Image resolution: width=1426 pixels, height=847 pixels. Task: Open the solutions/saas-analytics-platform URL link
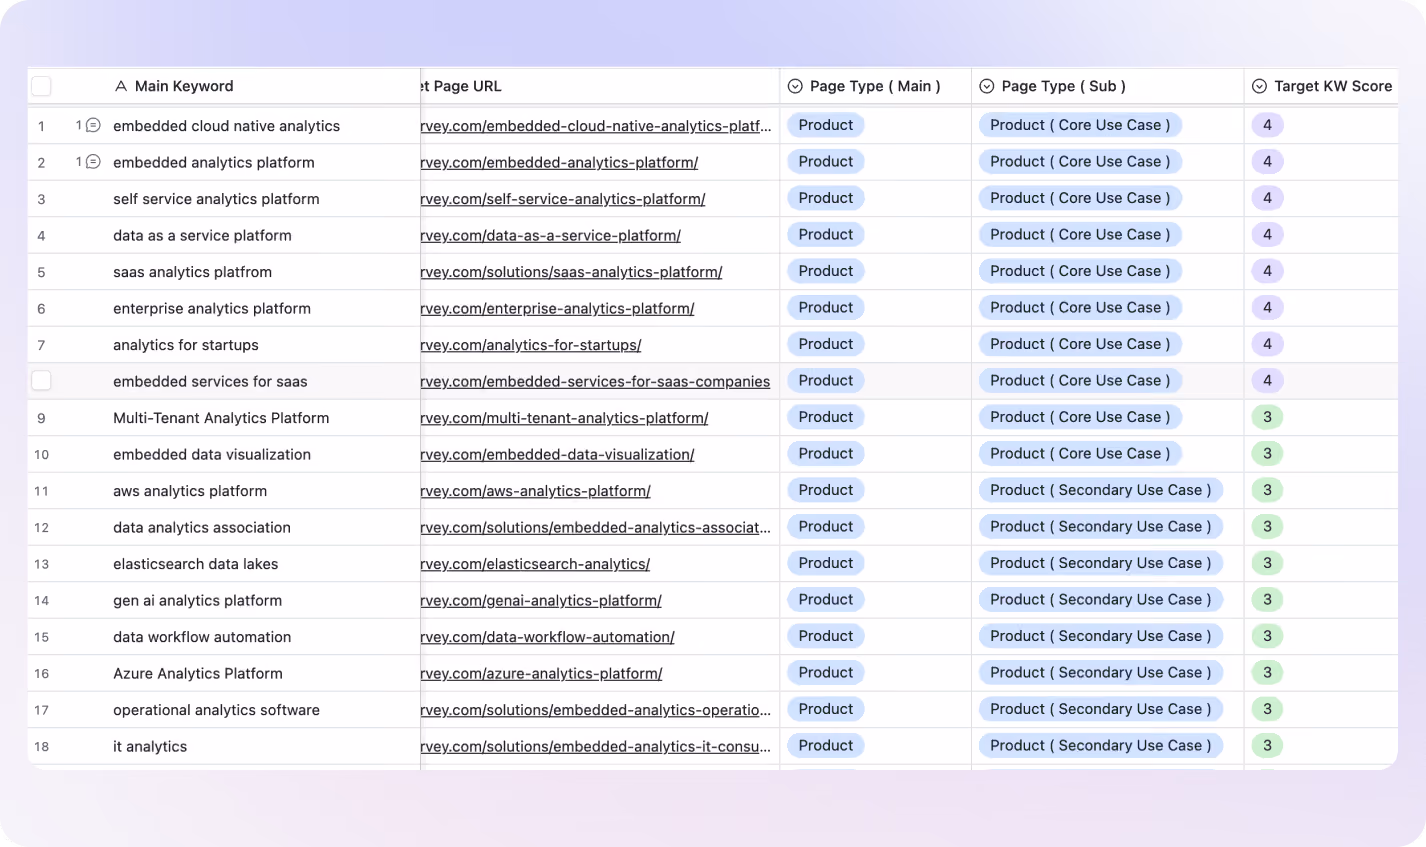click(571, 272)
